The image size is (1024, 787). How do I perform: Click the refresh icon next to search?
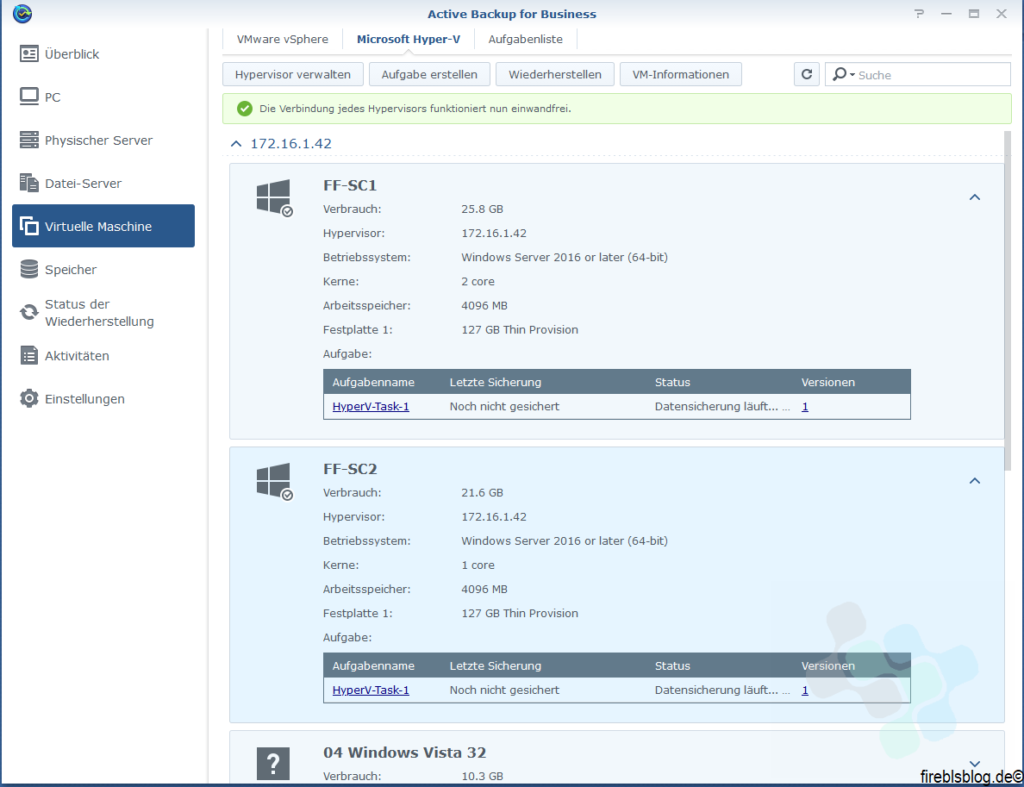pos(807,74)
